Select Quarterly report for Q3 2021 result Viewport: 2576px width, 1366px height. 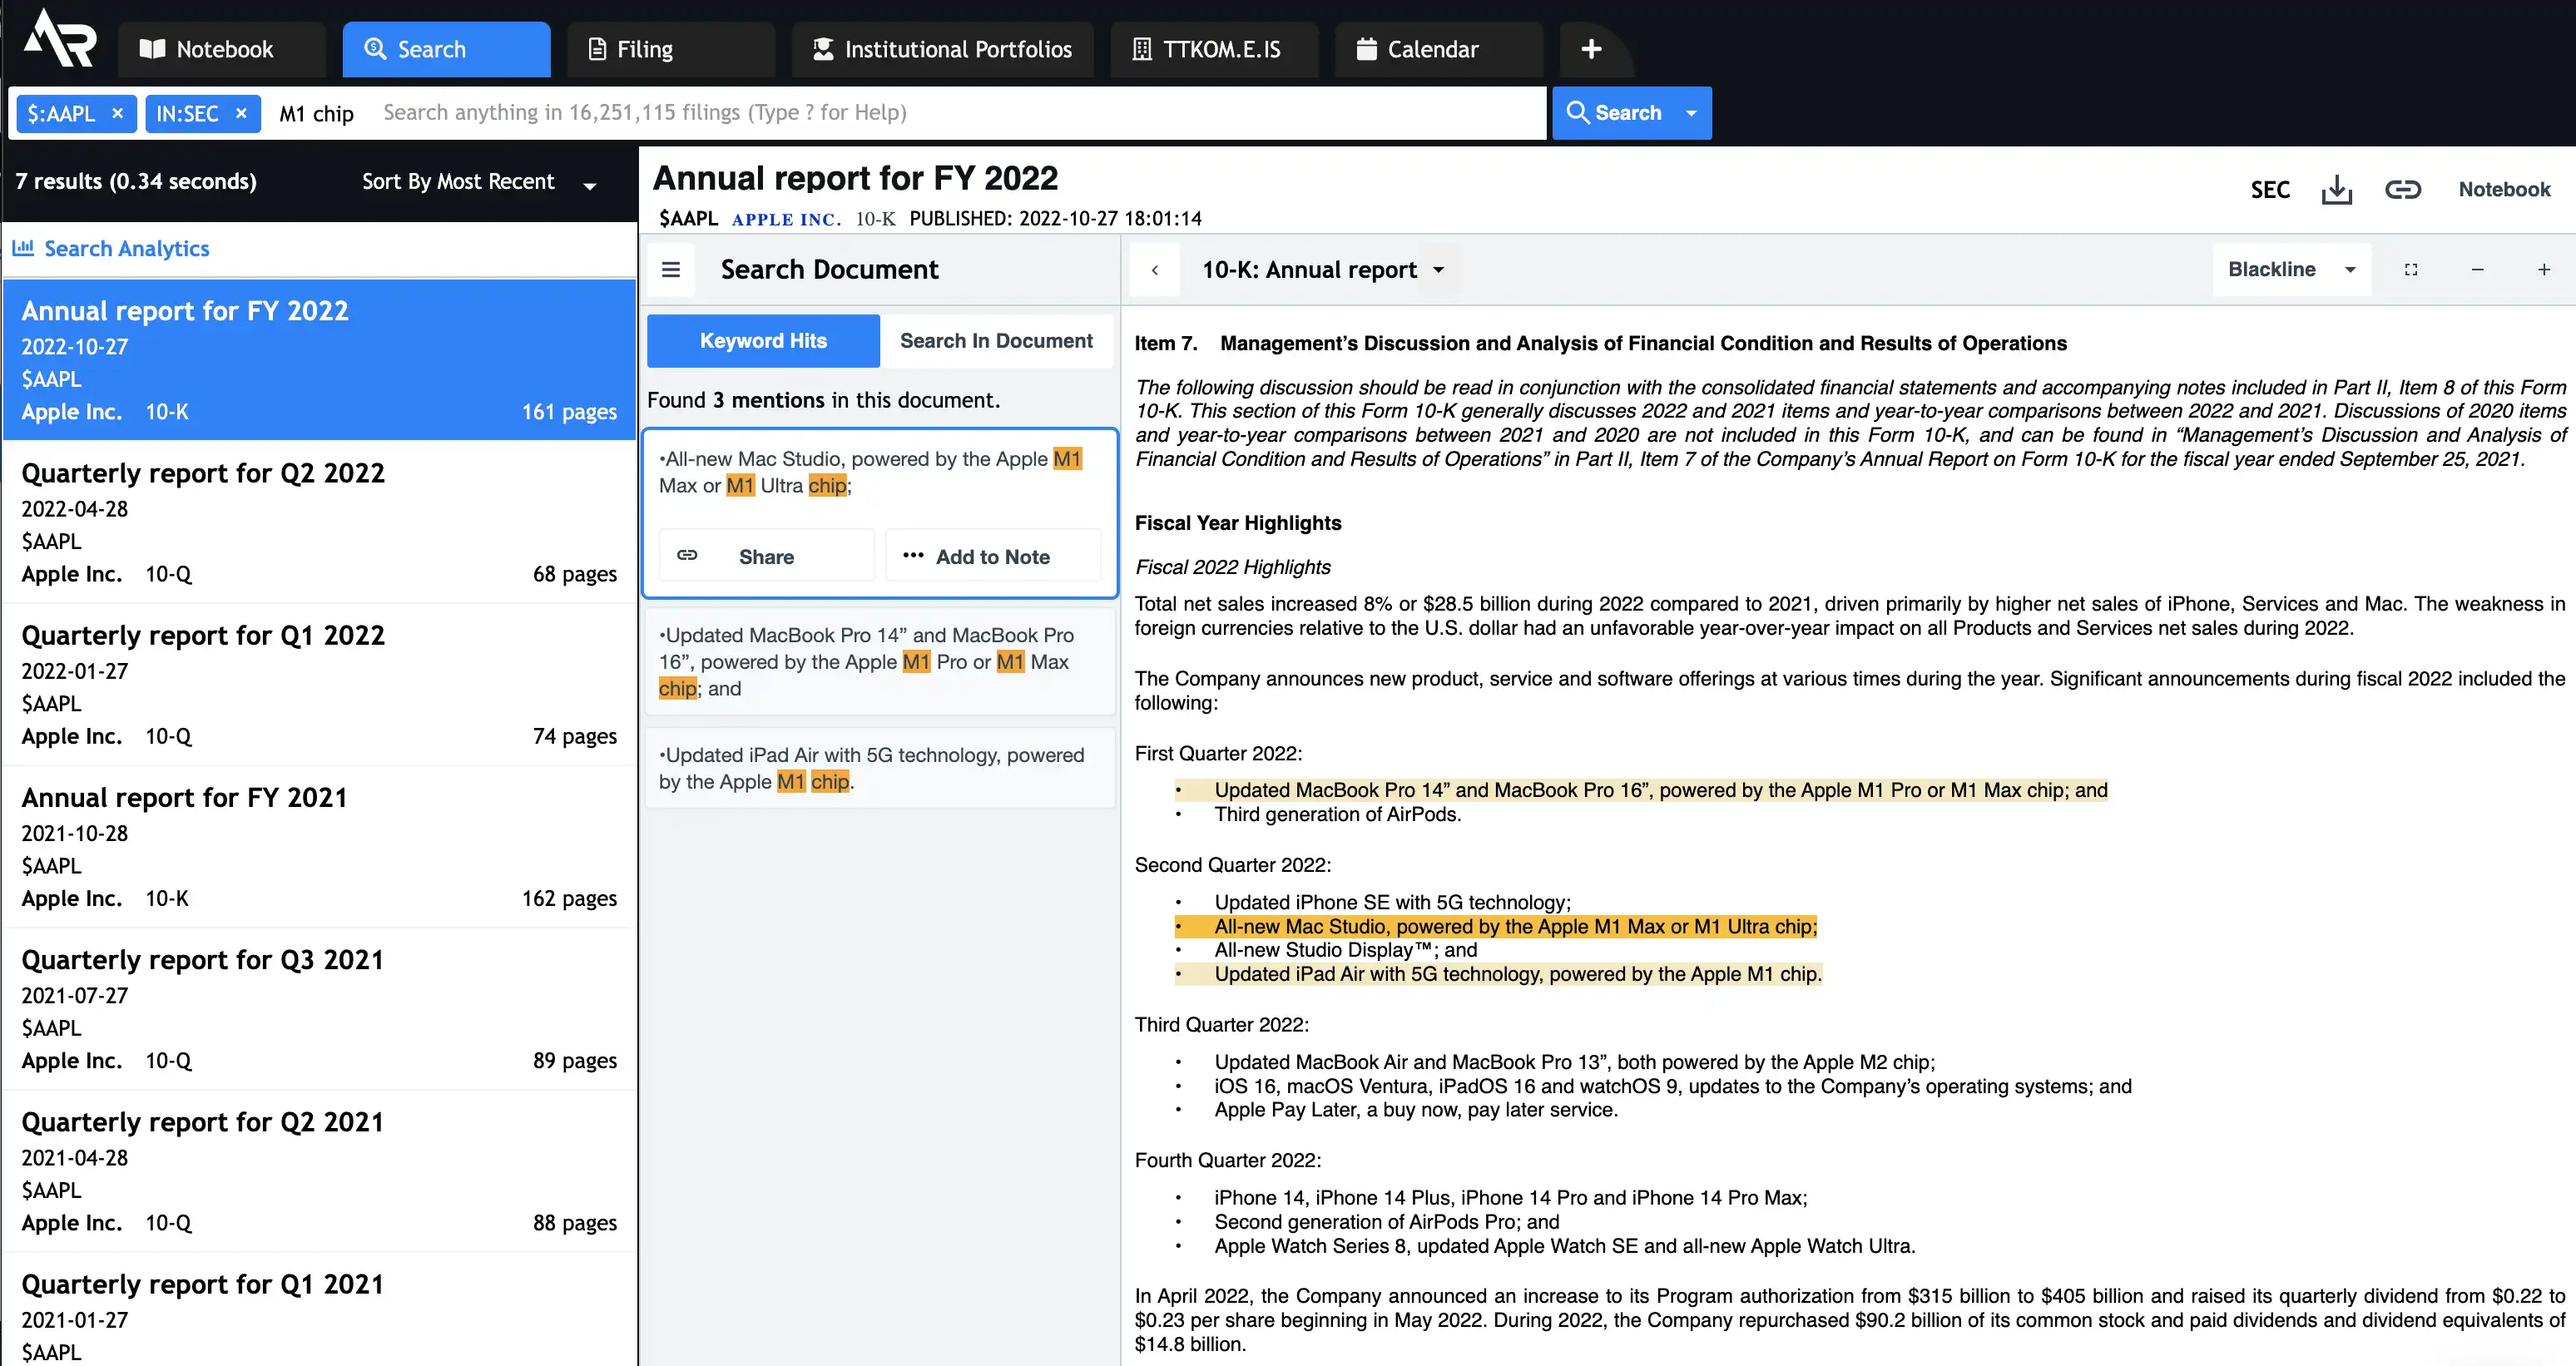pos(319,1008)
